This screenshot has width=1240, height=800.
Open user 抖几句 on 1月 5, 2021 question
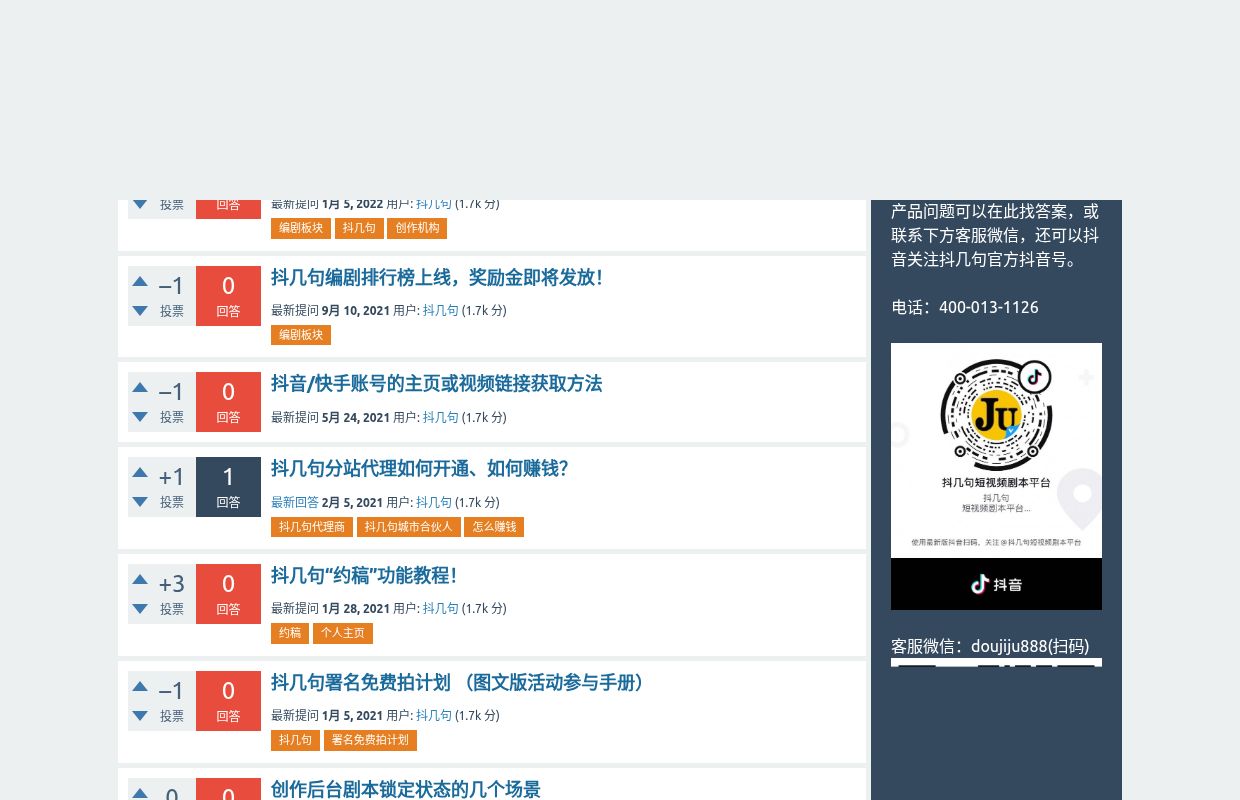434,716
